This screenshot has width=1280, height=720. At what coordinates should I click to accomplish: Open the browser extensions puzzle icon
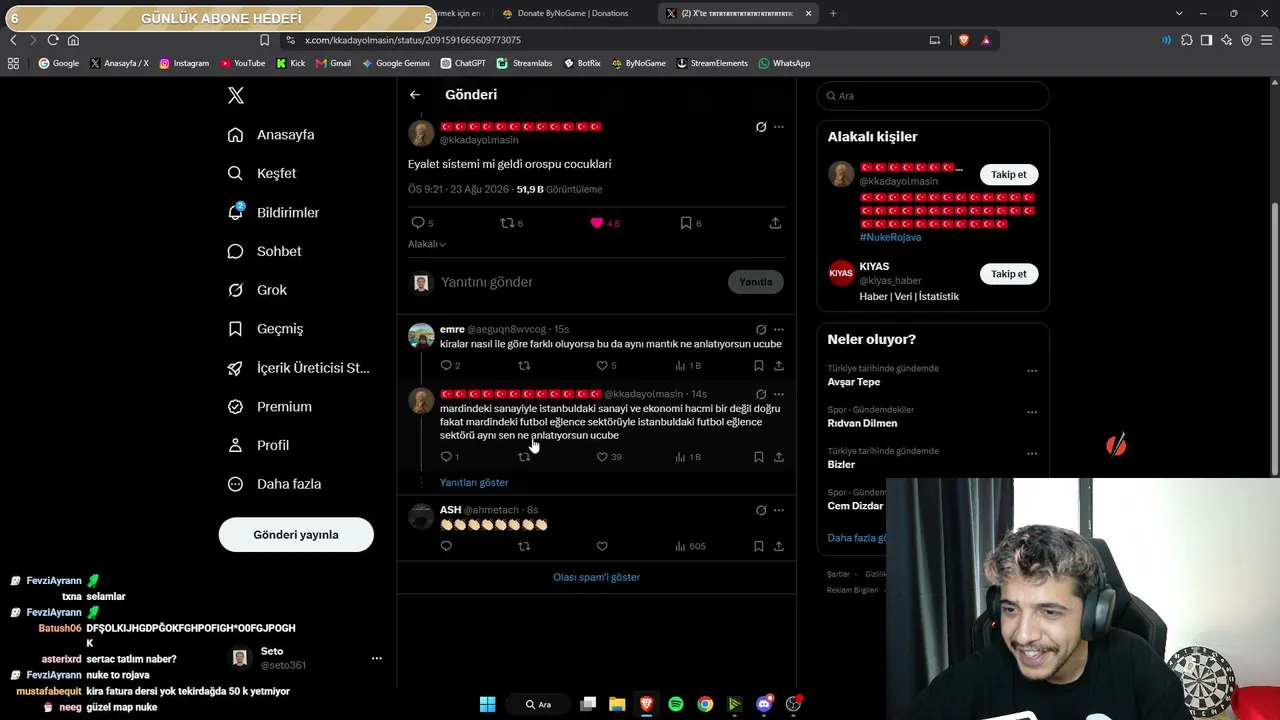(x=1187, y=40)
